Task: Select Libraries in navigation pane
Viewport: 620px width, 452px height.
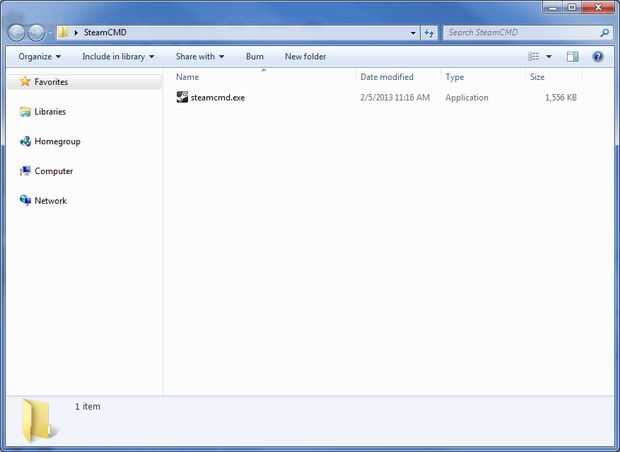Action: click(50, 112)
